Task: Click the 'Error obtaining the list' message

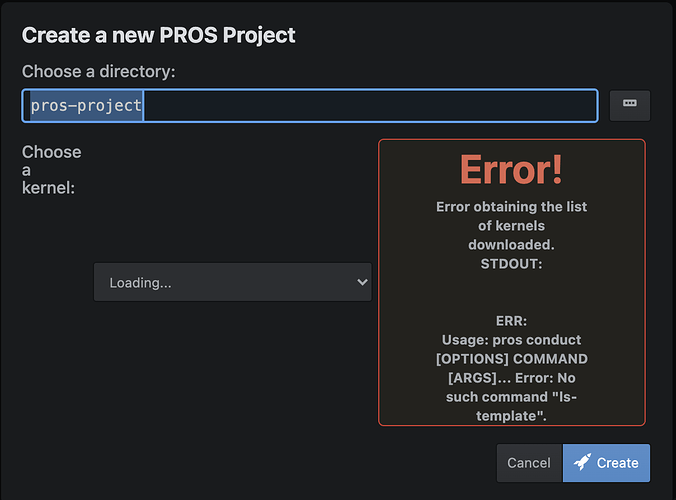Action: 511,207
